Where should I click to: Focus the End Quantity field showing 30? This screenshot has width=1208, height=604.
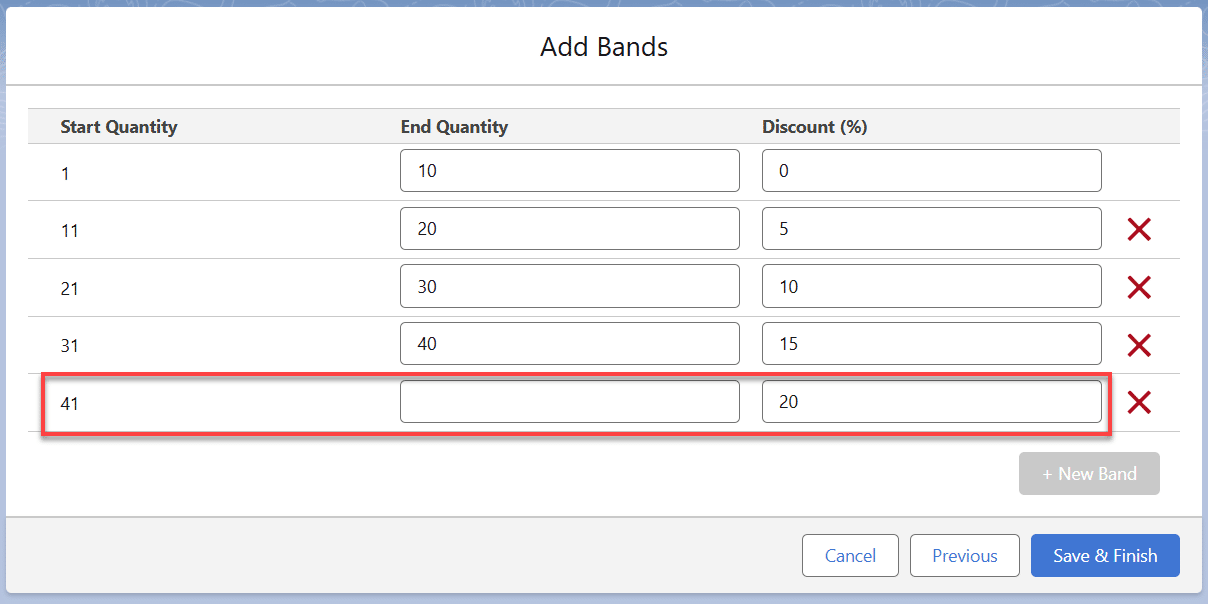(569, 287)
